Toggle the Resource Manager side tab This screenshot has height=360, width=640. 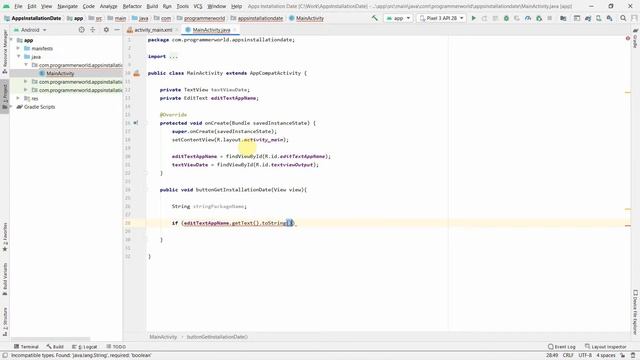pos(5,51)
